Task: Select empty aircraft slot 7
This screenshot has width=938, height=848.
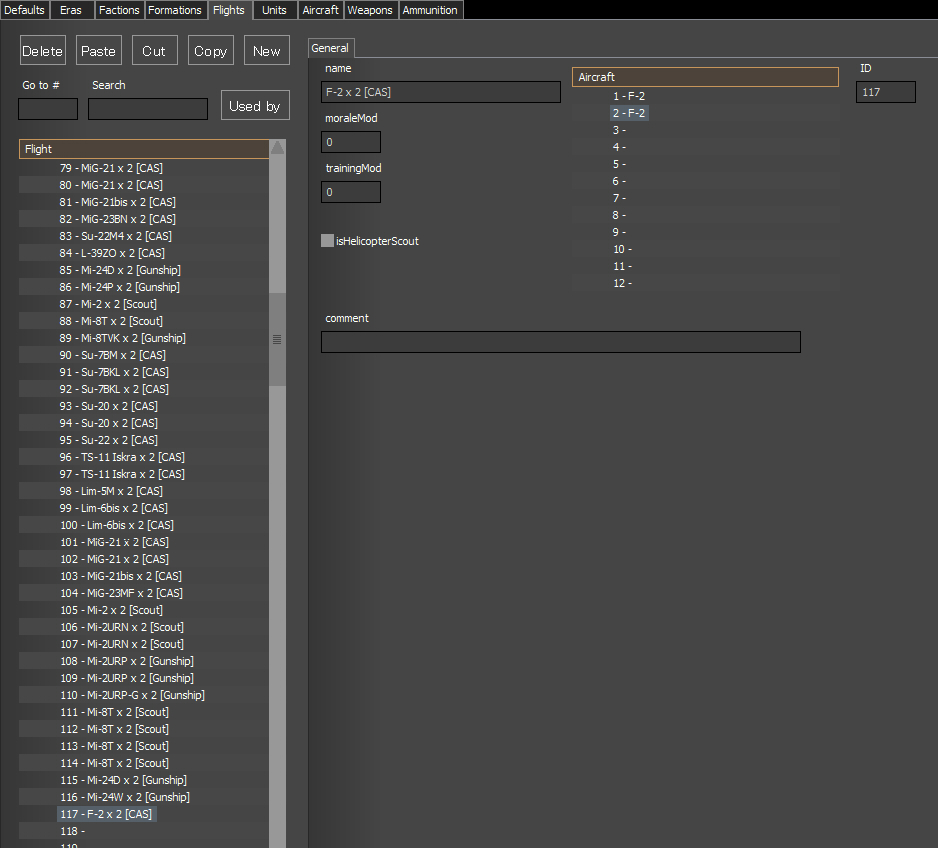Action: pyautogui.click(x=619, y=198)
